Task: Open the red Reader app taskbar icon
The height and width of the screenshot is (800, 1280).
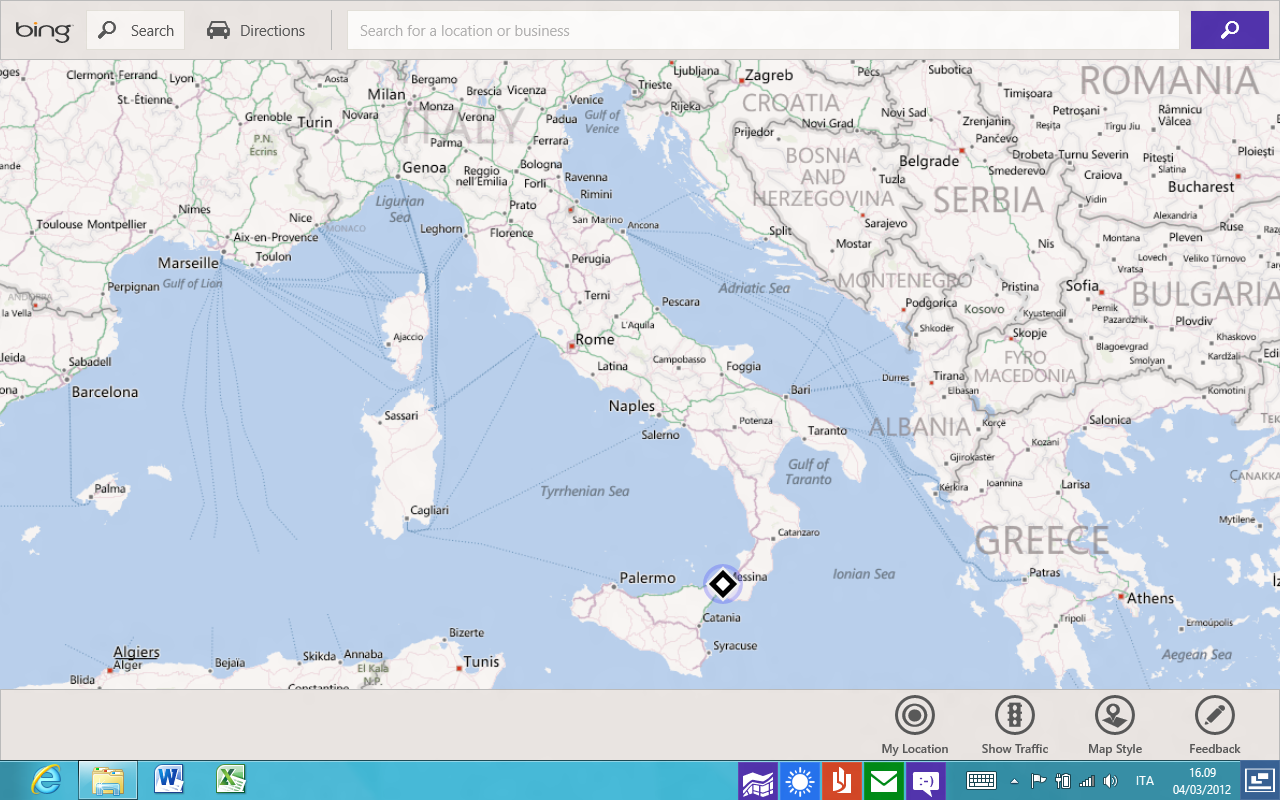Action: click(842, 782)
